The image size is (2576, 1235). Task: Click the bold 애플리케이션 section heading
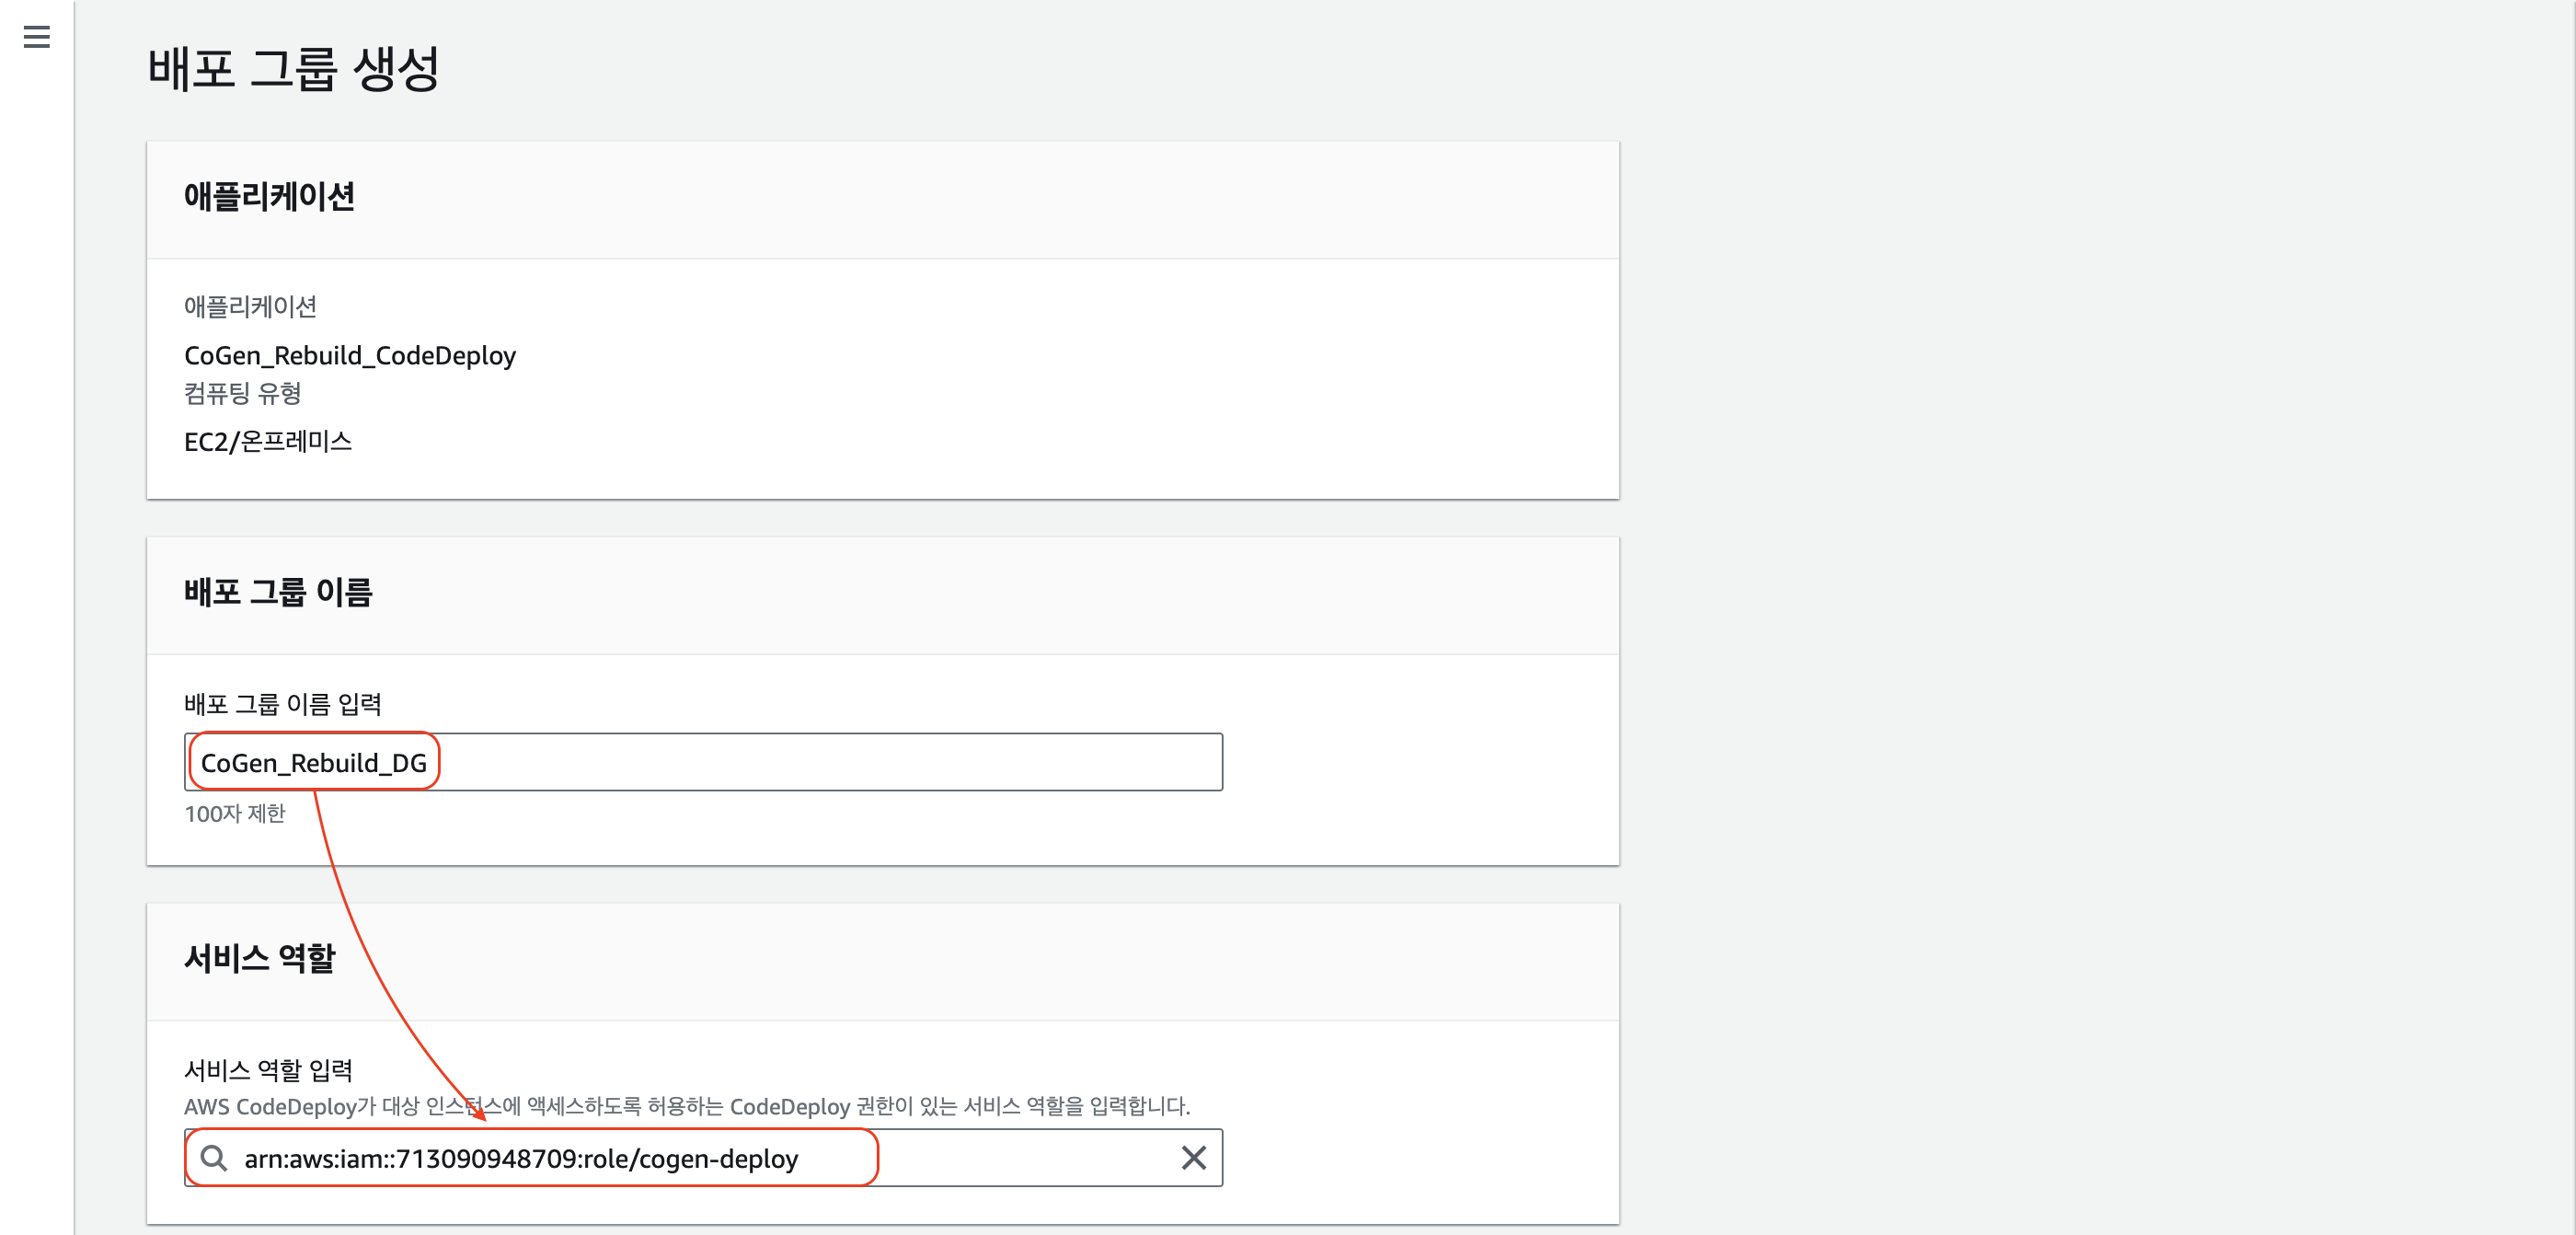269,197
